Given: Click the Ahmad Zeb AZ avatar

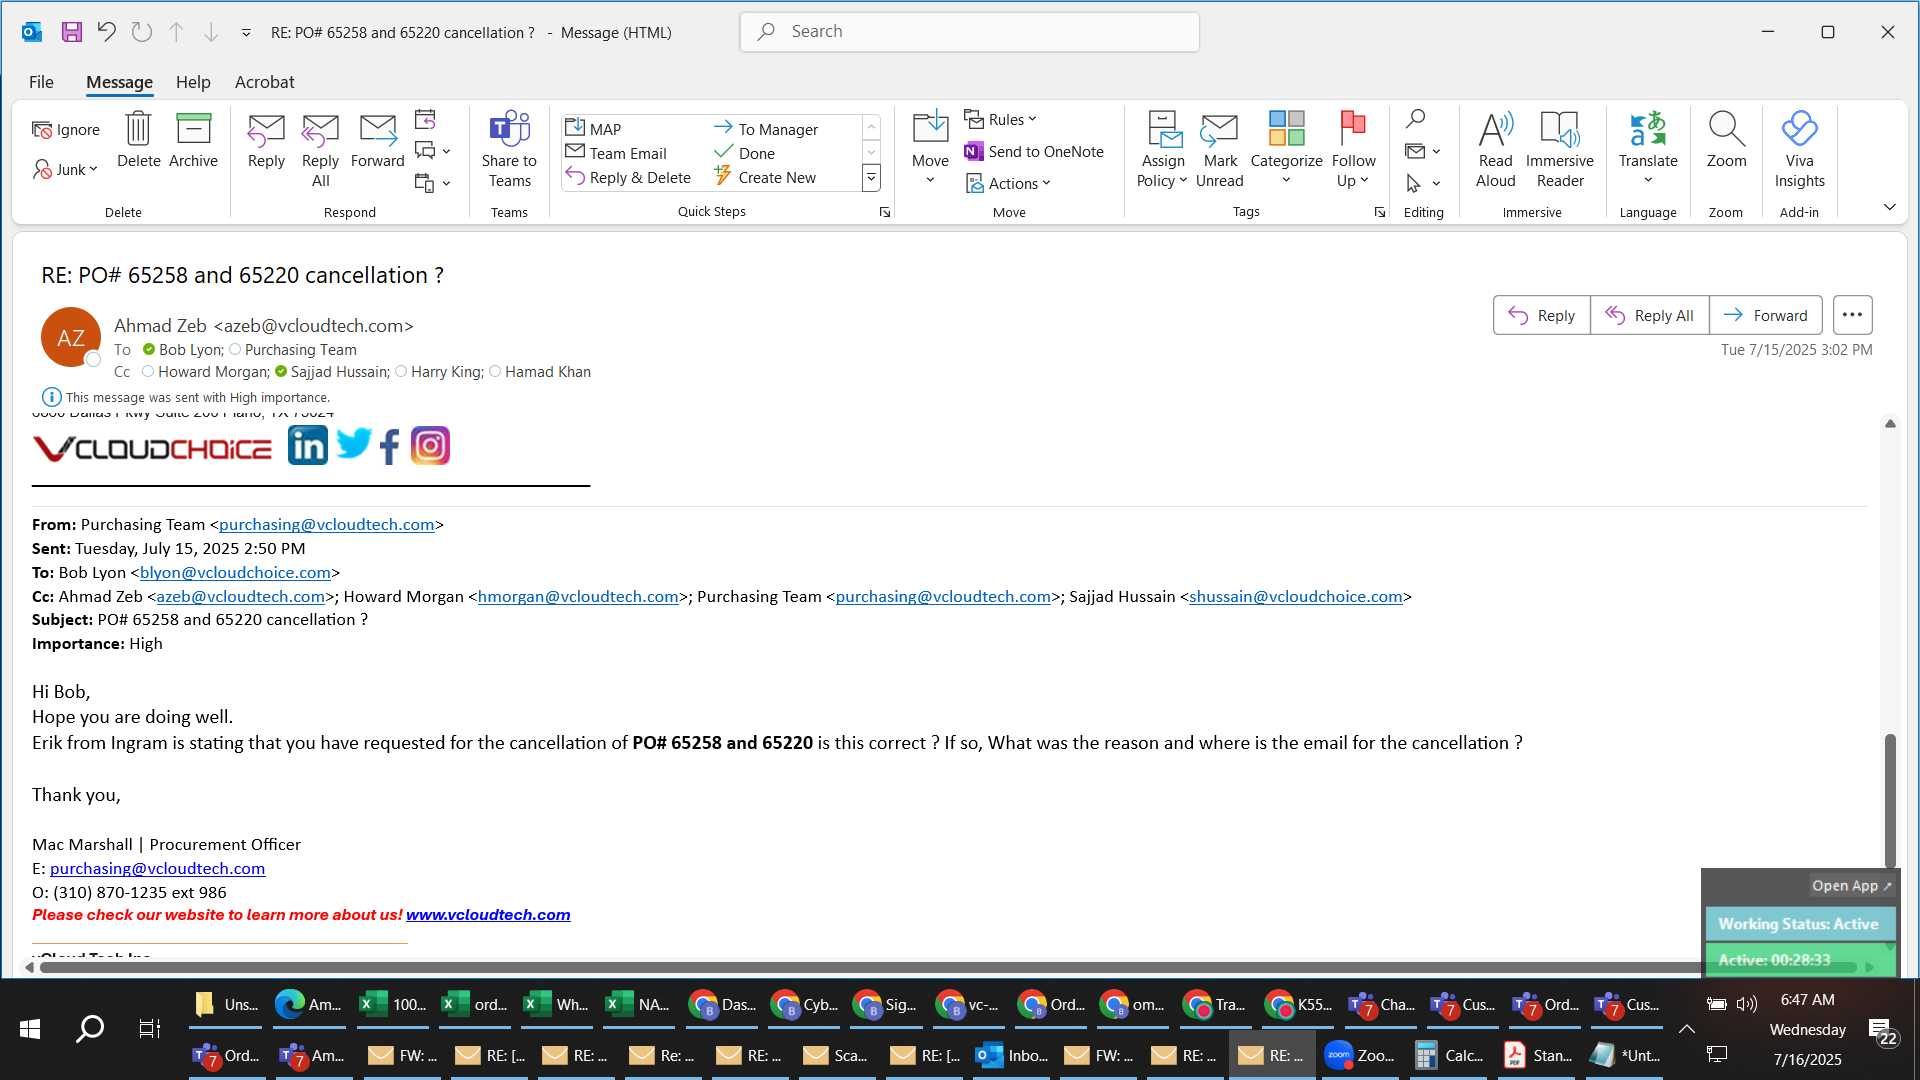Looking at the screenshot, I should [71, 338].
